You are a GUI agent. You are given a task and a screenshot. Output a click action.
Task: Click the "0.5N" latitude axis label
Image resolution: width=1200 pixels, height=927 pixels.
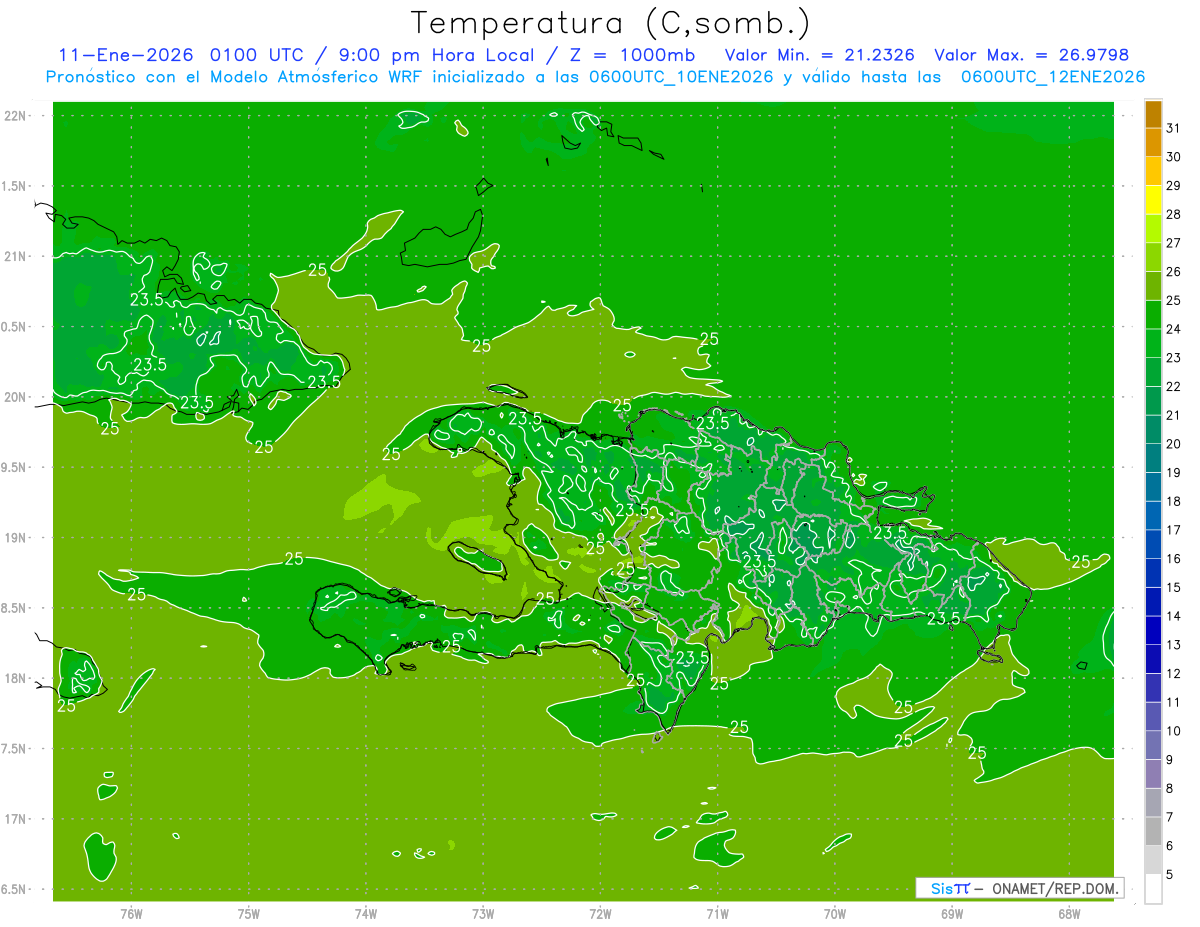15,327
